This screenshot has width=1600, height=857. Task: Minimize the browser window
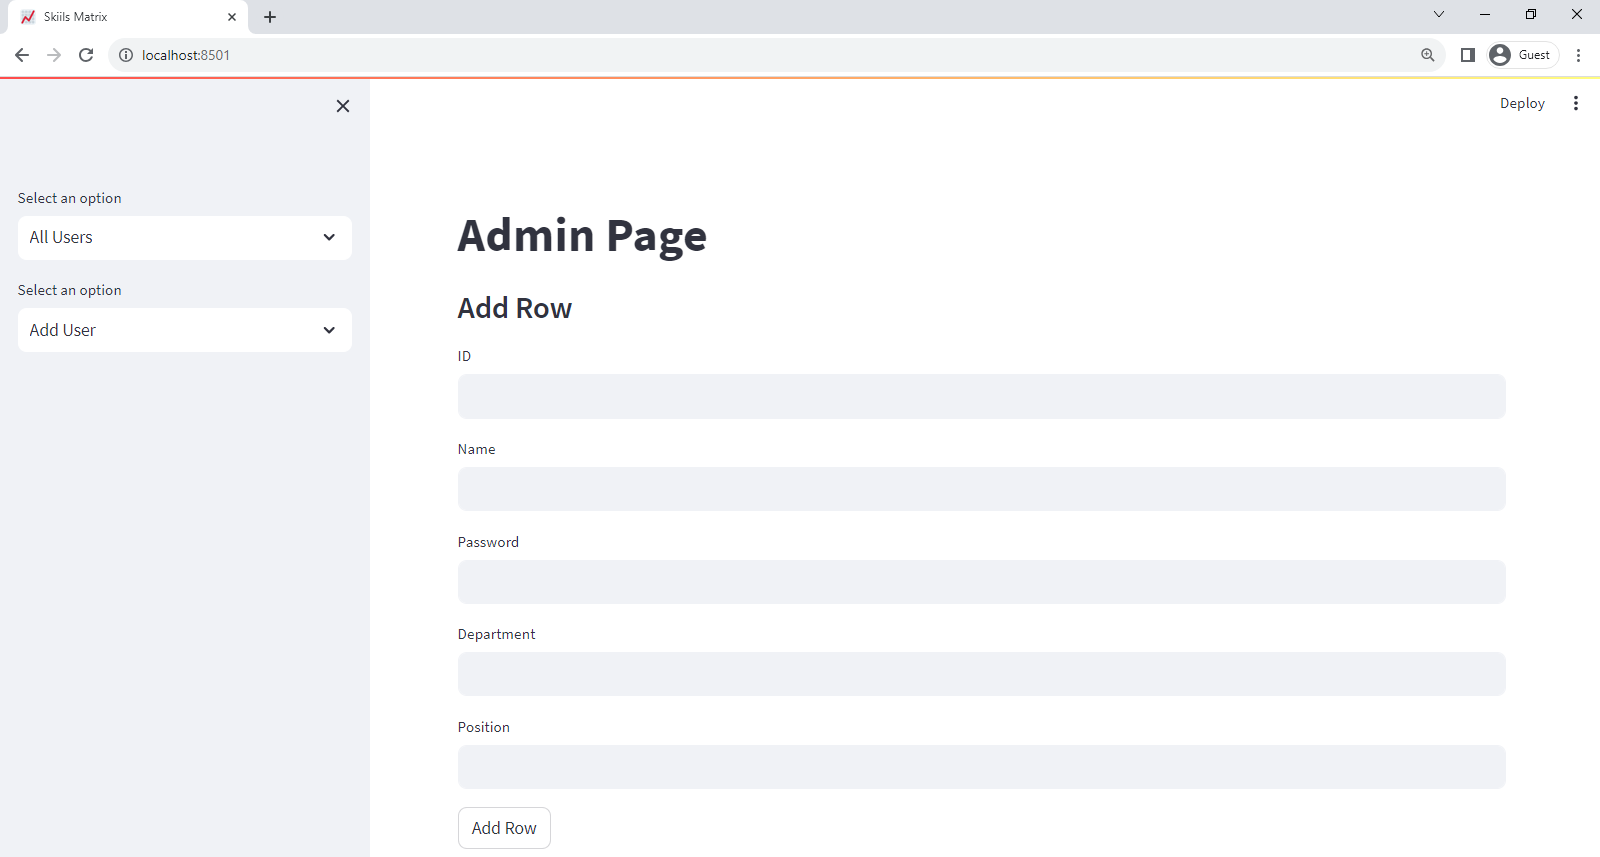coord(1485,14)
